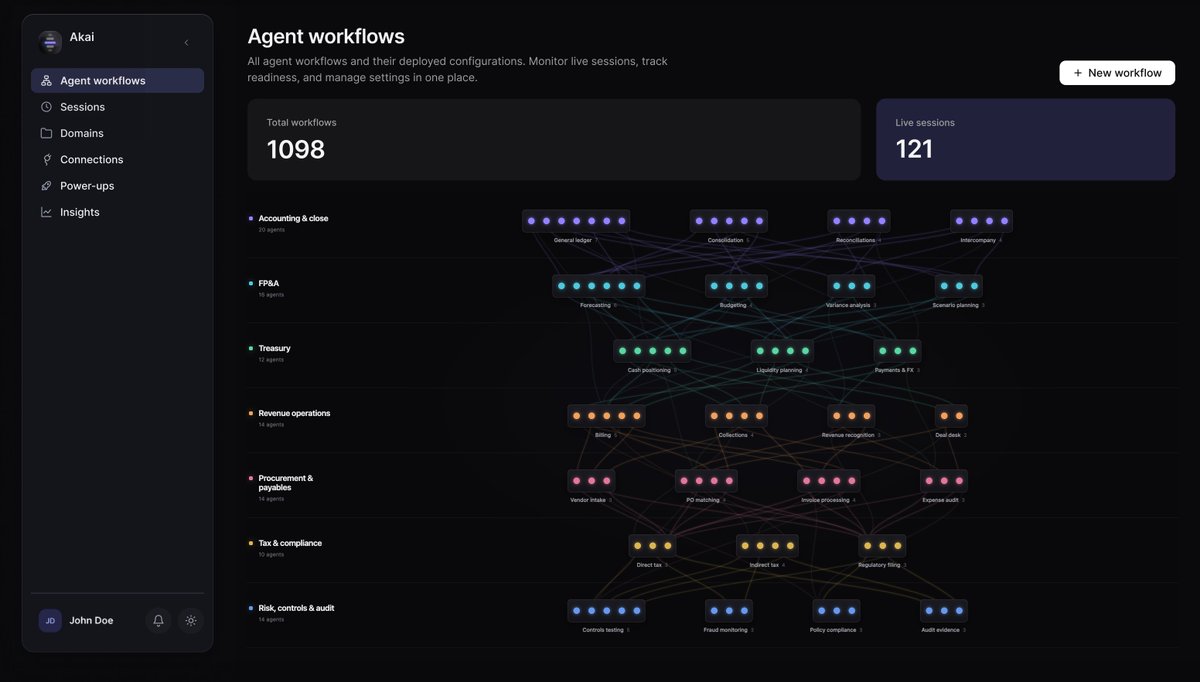Select the General ledger agent node

pyautogui.click(x=576, y=221)
